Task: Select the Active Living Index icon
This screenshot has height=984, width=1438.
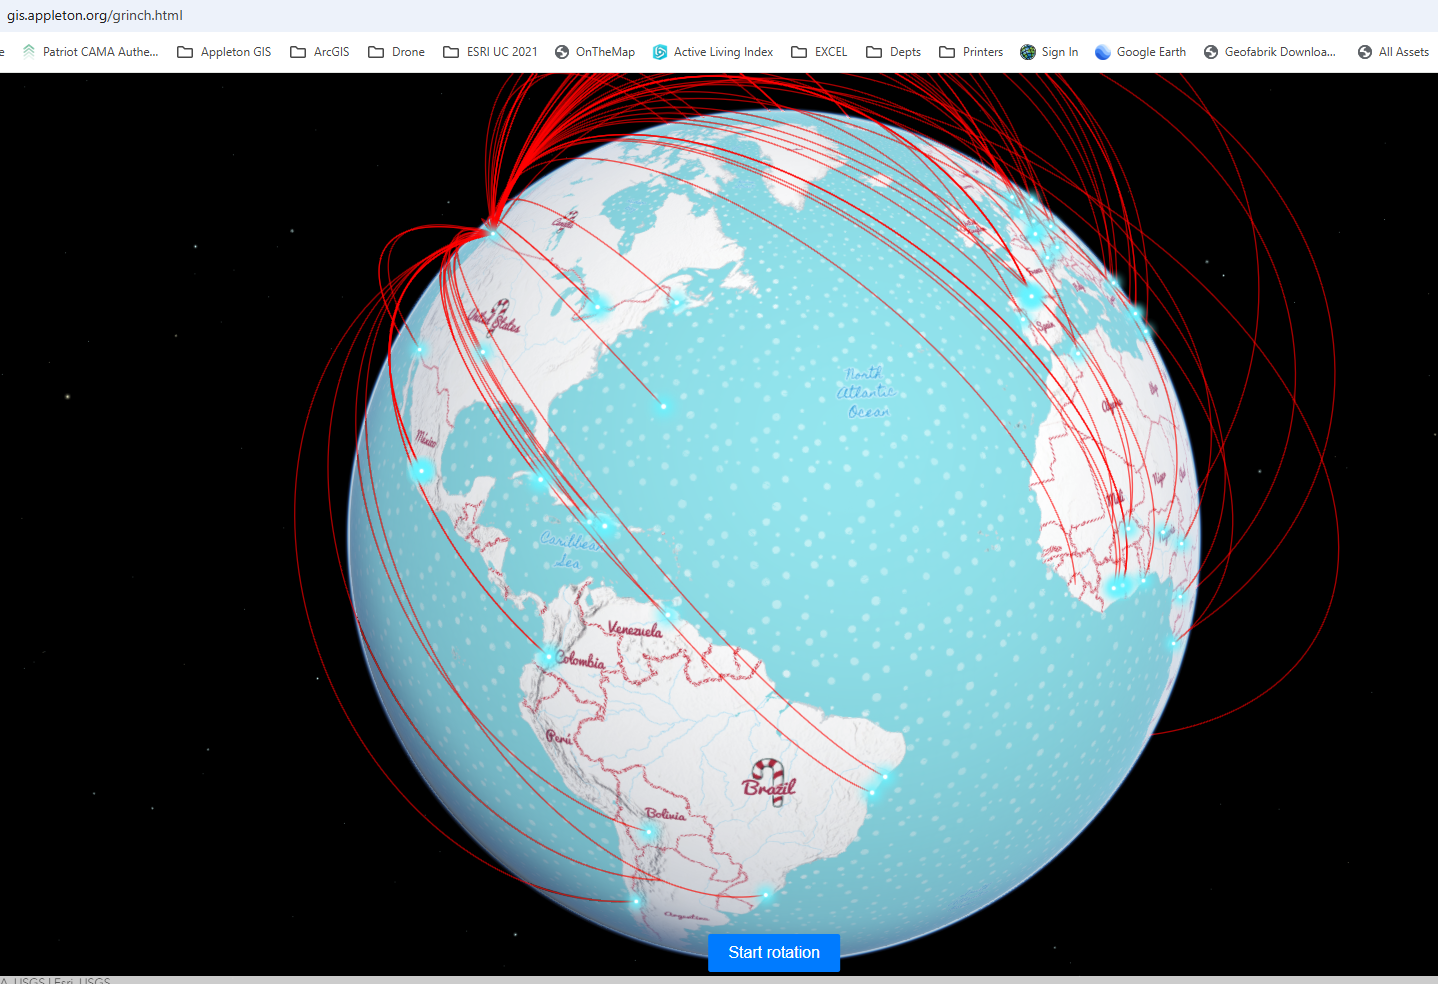Action: (660, 51)
